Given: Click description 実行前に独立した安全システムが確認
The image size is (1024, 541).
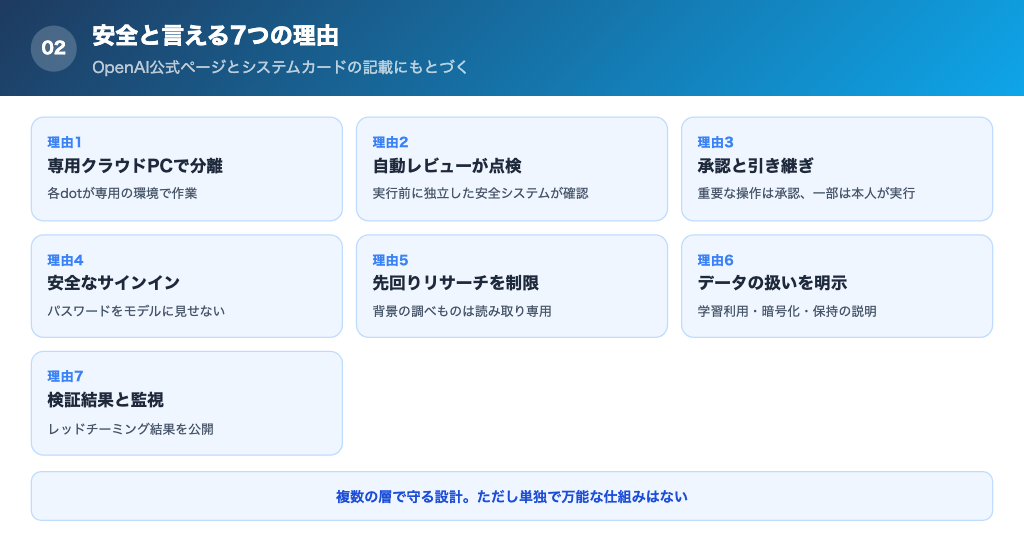Looking at the screenshot, I should click(x=480, y=193).
